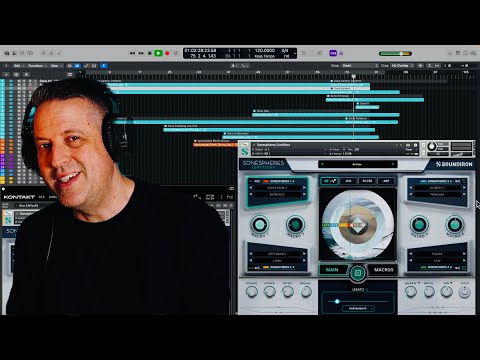This screenshot has height=360, width=480.
Task: Click the playhead marker in the ruler
Action: click(x=354, y=77)
